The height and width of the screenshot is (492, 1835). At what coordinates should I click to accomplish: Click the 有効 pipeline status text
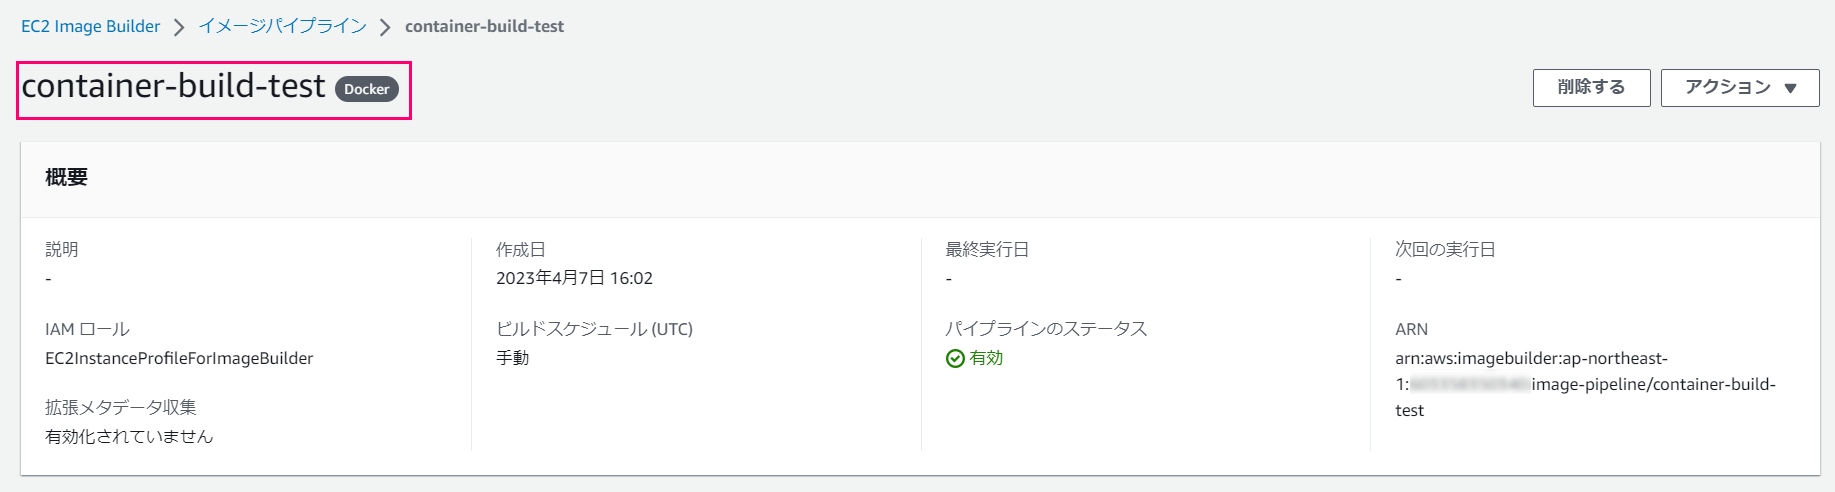point(986,358)
